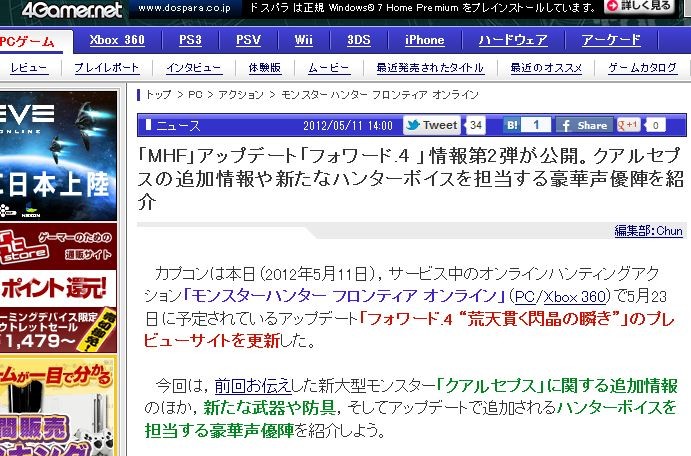Image resolution: width=691 pixels, height=456 pixels.
Task: View 最近発売されたタイトル list
Action: [x=430, y=68]
